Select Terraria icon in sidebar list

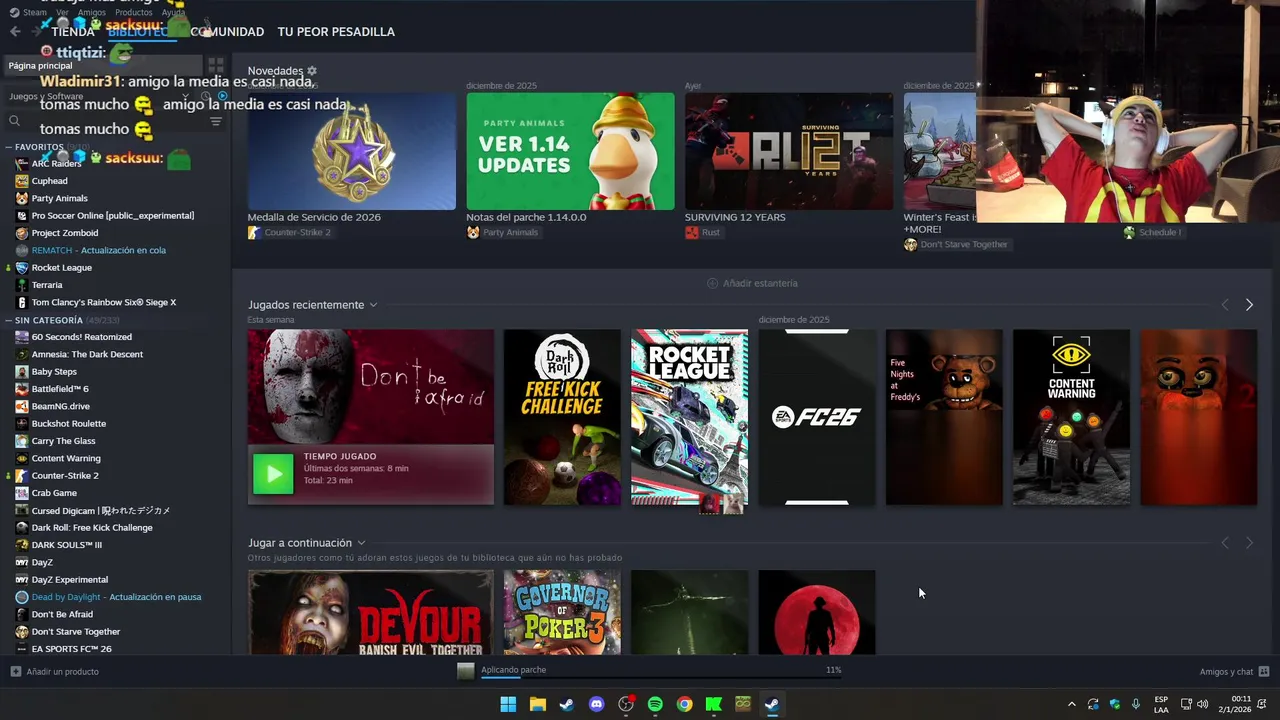pos(22,285)
